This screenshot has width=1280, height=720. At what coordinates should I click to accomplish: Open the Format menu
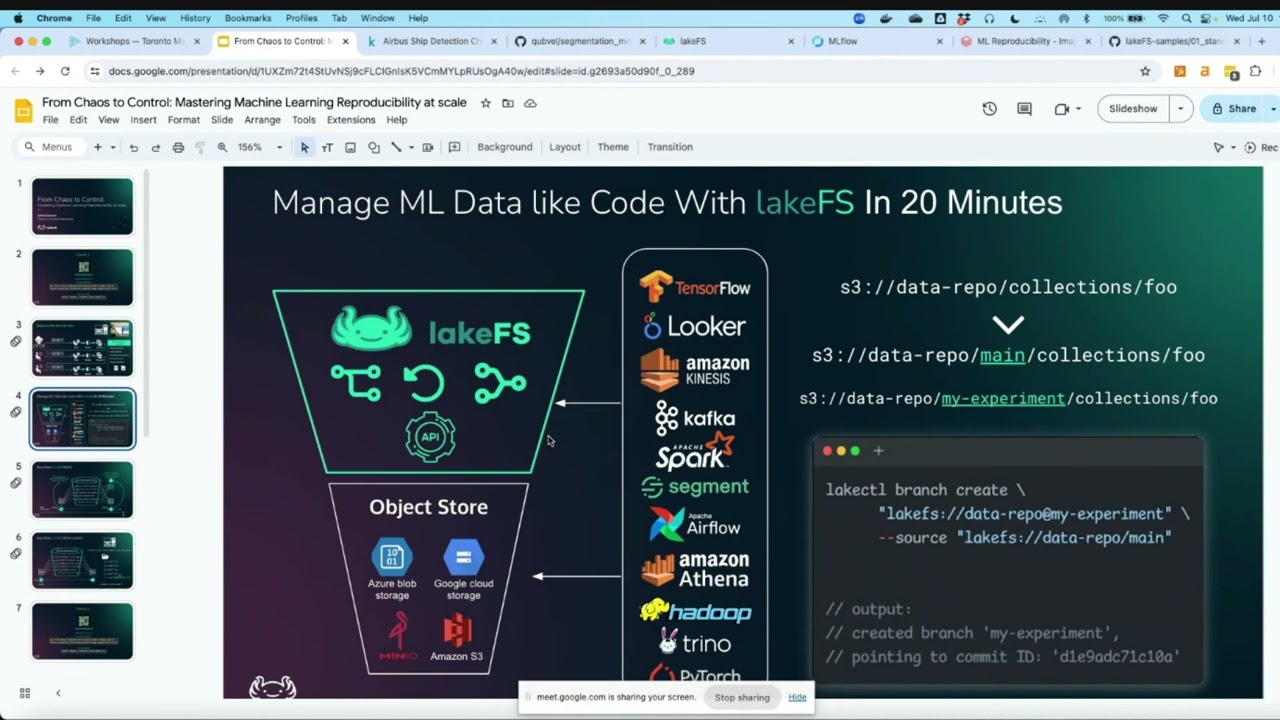(x=184, y=120)
